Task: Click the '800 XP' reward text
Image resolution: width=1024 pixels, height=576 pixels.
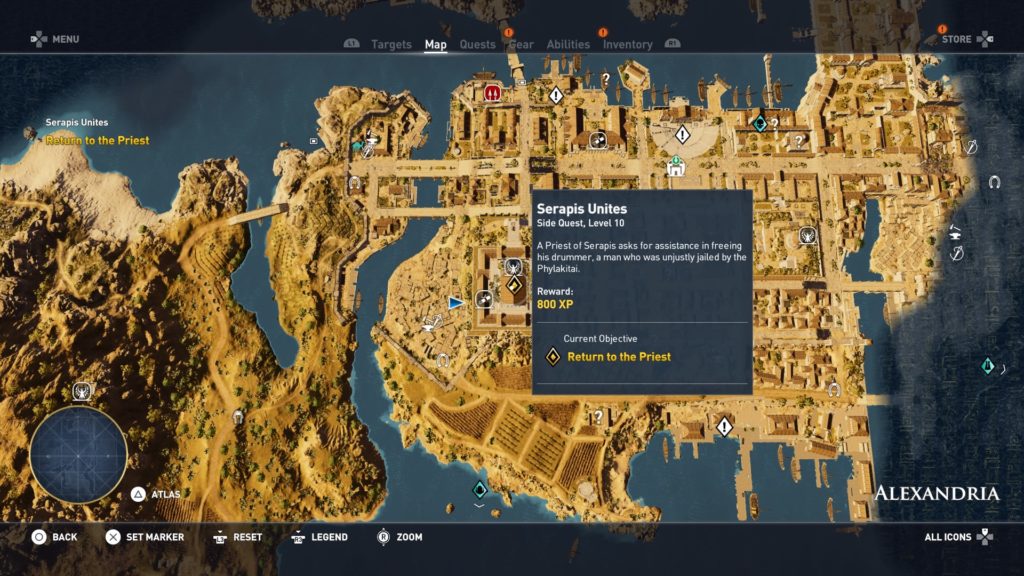Action: point(555,304)
